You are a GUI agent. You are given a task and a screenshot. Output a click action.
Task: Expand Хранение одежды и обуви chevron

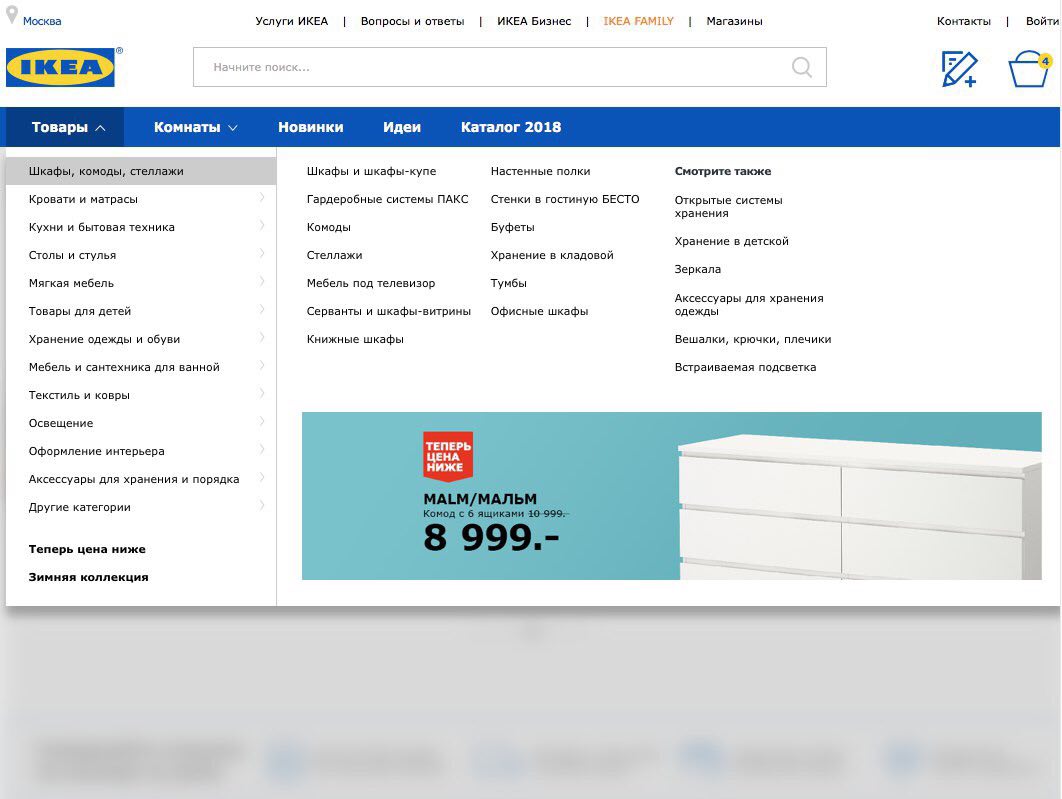coord(262,338)
